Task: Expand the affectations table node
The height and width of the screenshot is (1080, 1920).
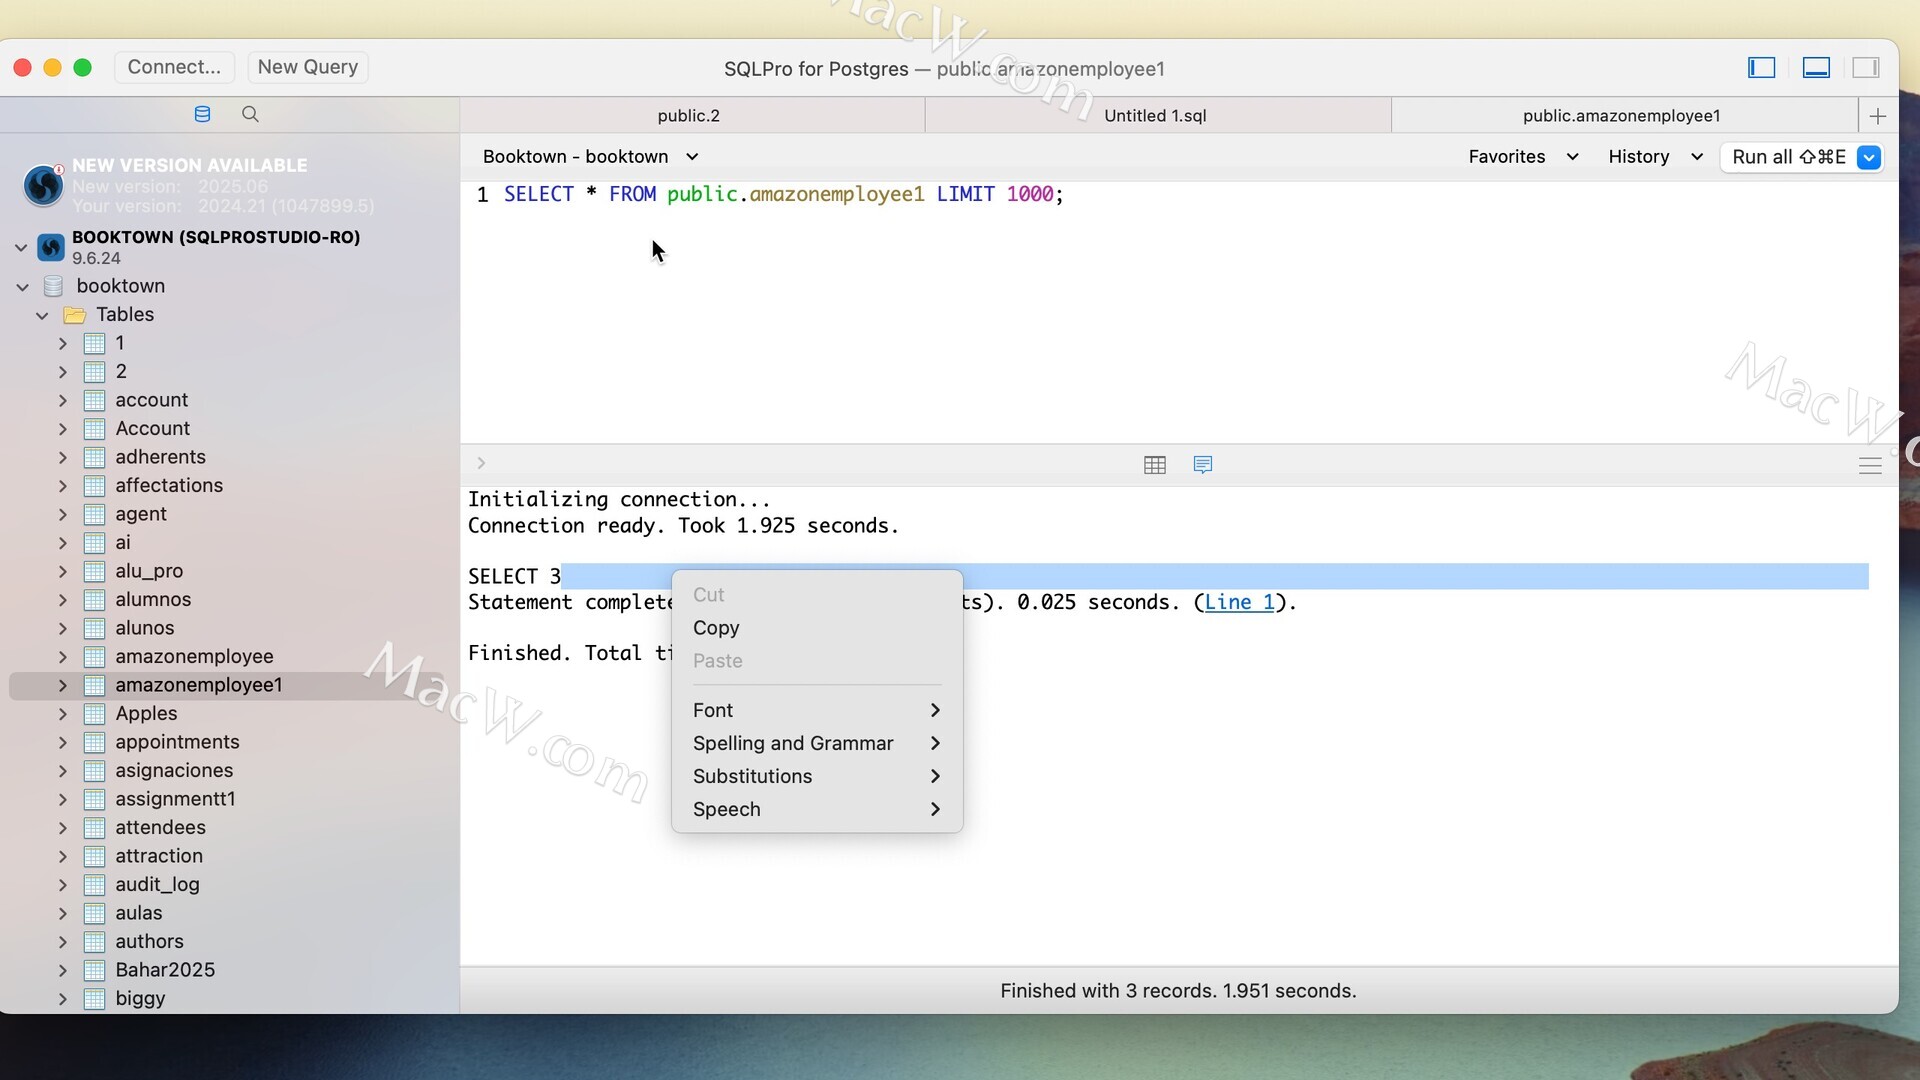Action: click(x=63, y=486)
